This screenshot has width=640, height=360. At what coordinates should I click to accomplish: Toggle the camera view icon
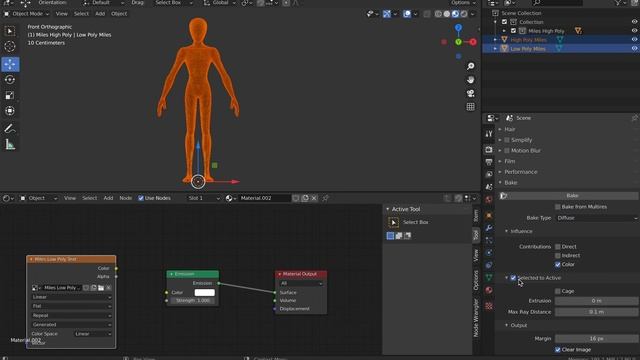(470, 93)
